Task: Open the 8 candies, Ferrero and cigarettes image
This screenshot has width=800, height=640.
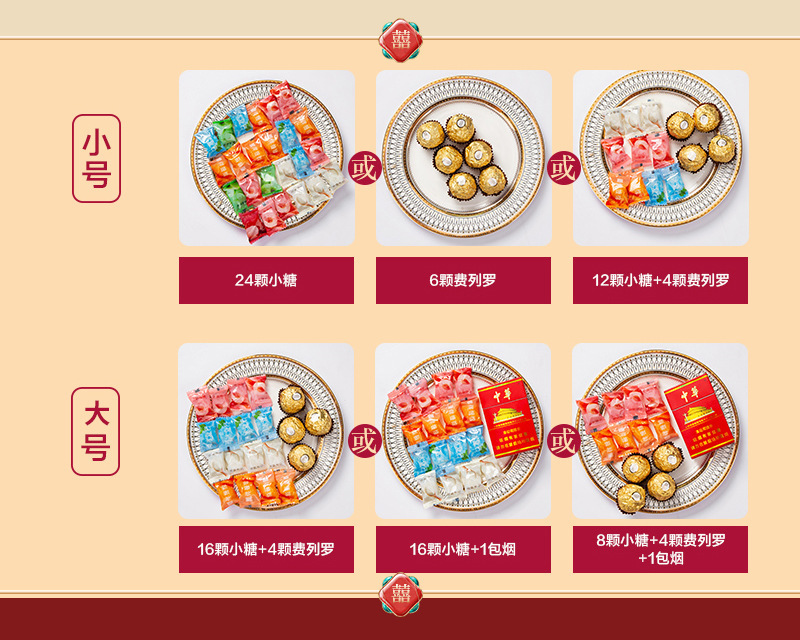Action: coord(660,431)
